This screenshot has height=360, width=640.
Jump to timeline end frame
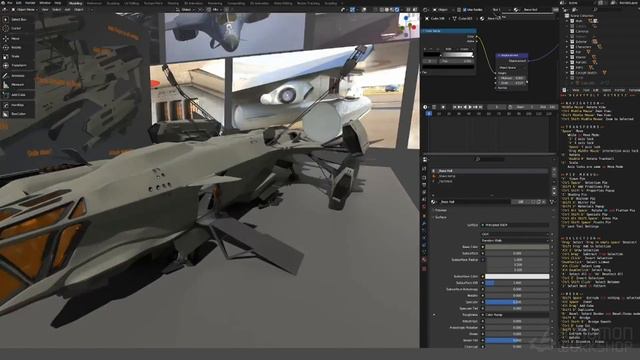coord(481,107)
